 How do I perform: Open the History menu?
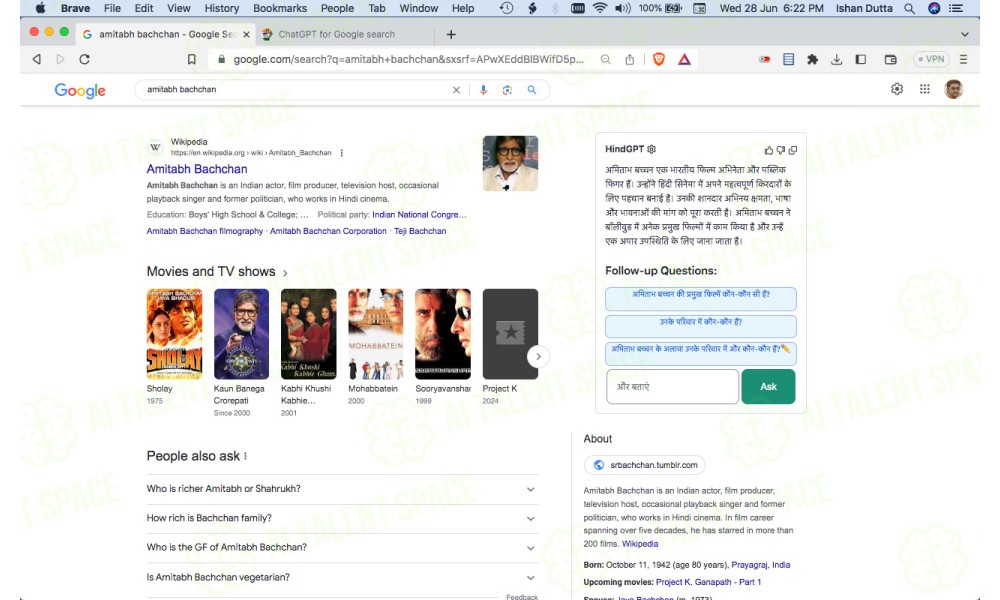(221, 8)
